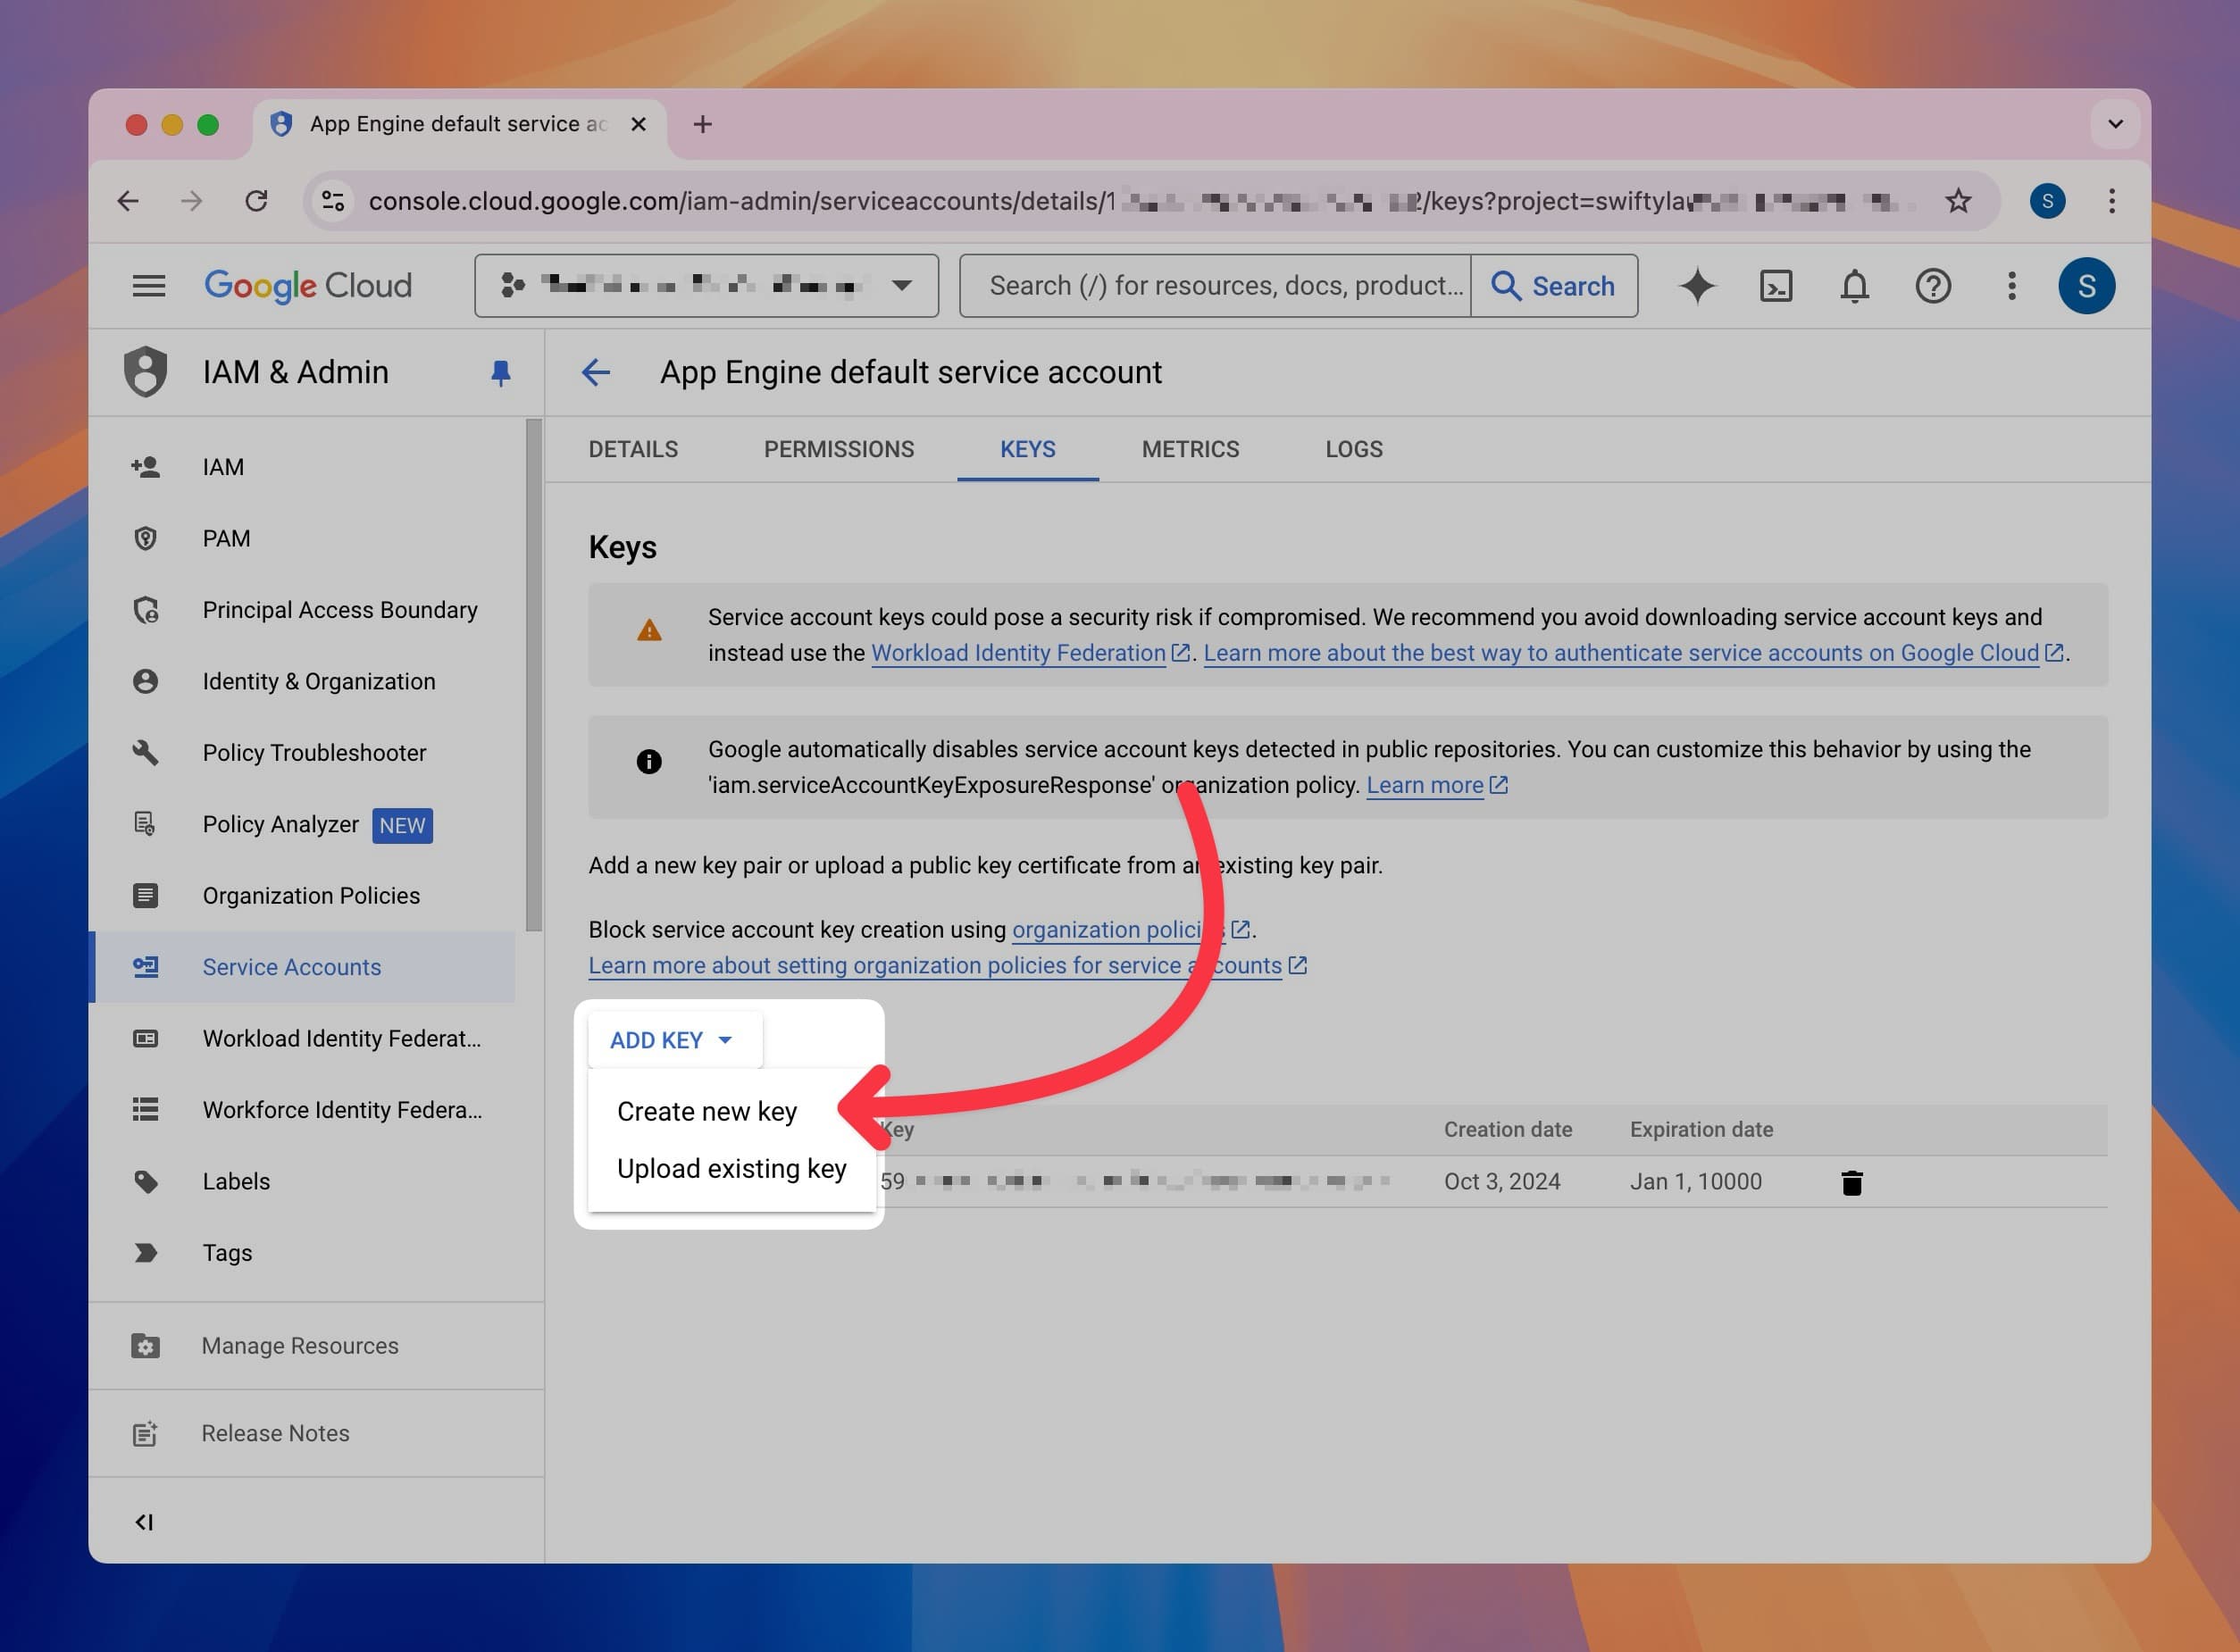Open Labels in the sidebar

[x=303, y=1182]
